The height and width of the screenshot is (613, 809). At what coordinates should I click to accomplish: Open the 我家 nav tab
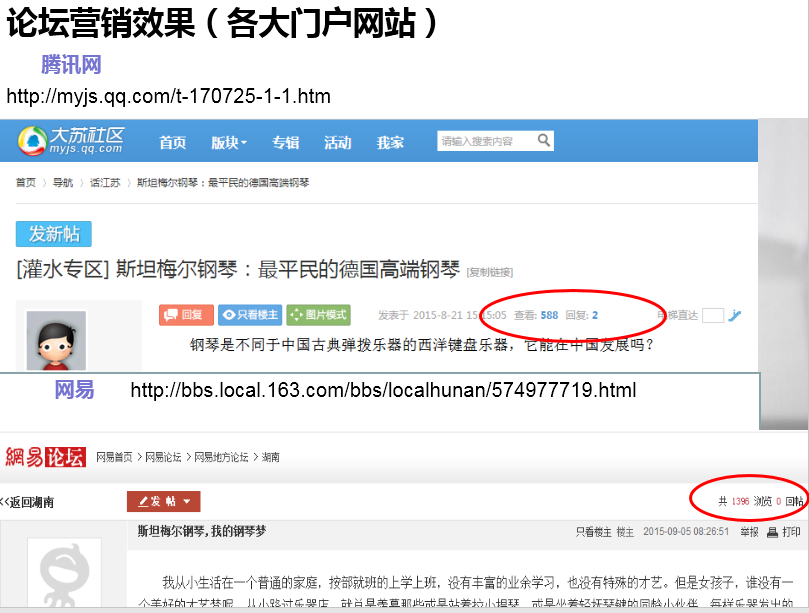point(390,142)
